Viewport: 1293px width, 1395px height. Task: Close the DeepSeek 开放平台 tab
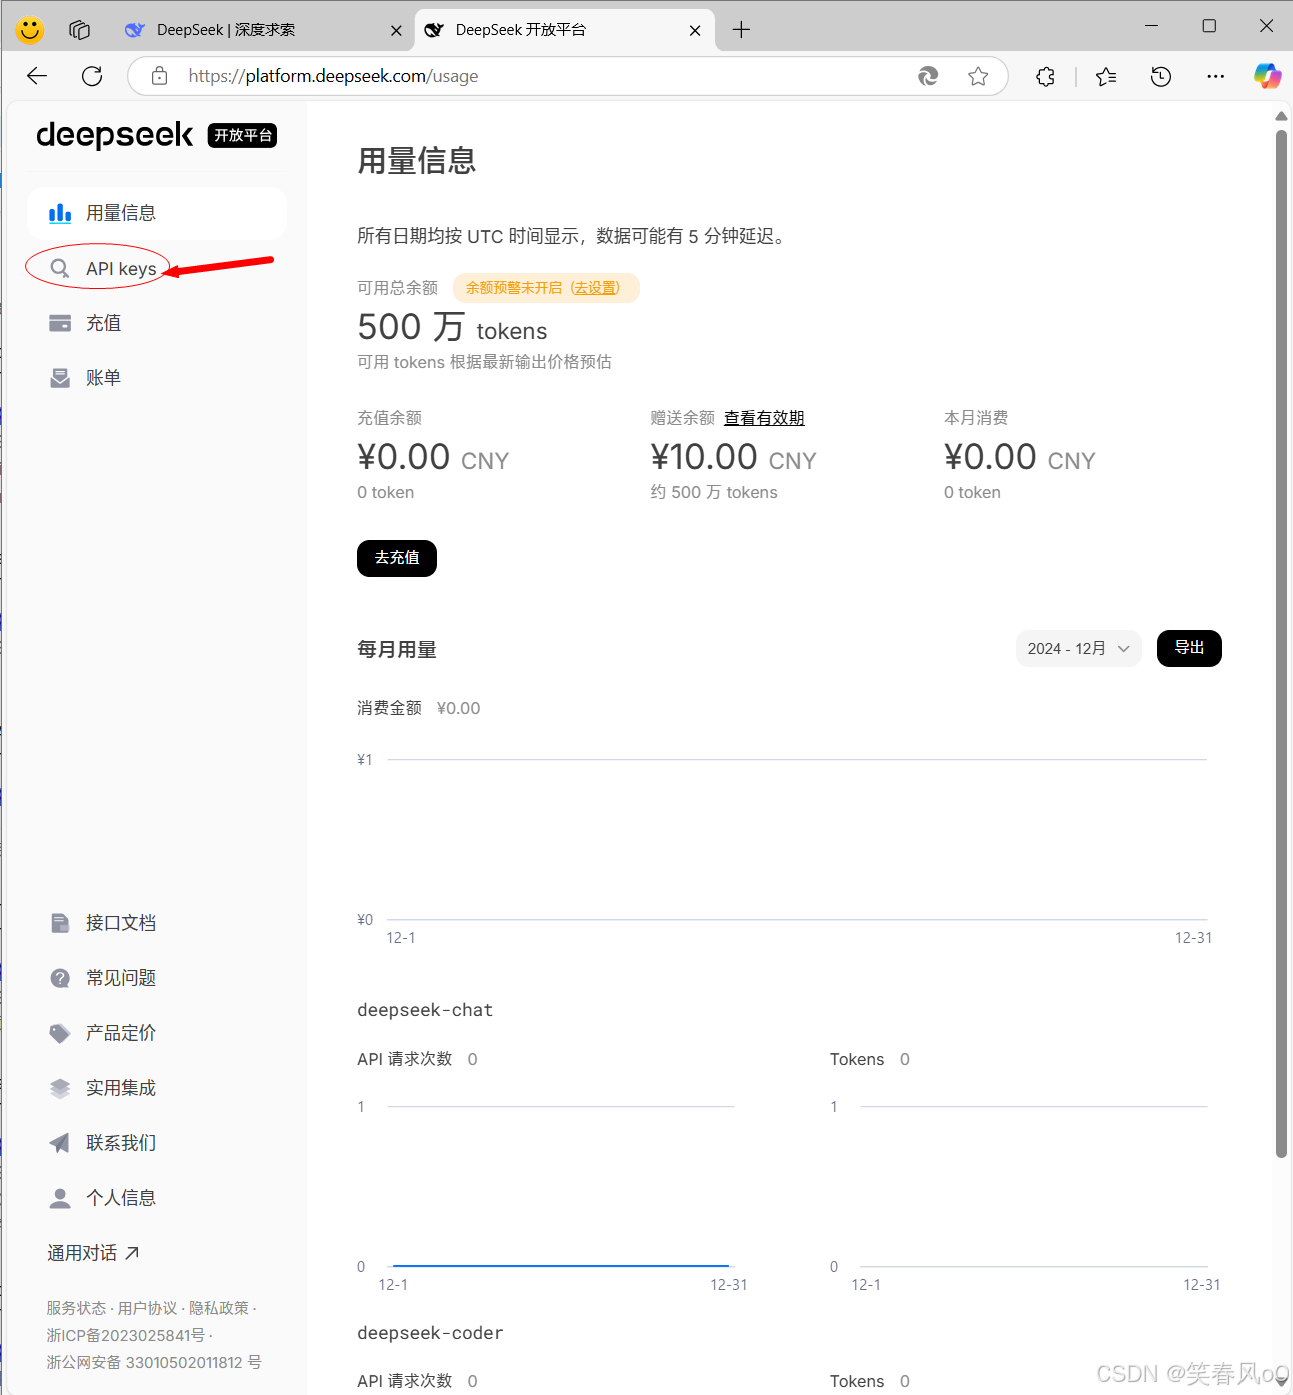point(695,30)
